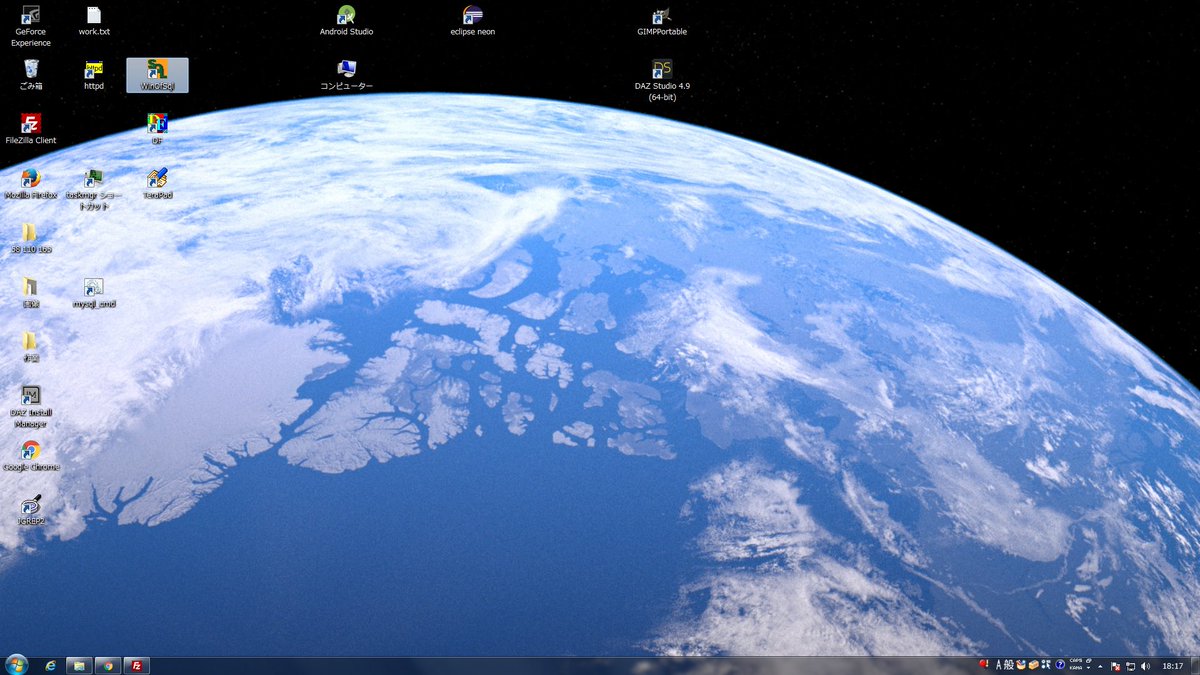Launch the FileZilla Client desktop shortcut

coord(31,129)
